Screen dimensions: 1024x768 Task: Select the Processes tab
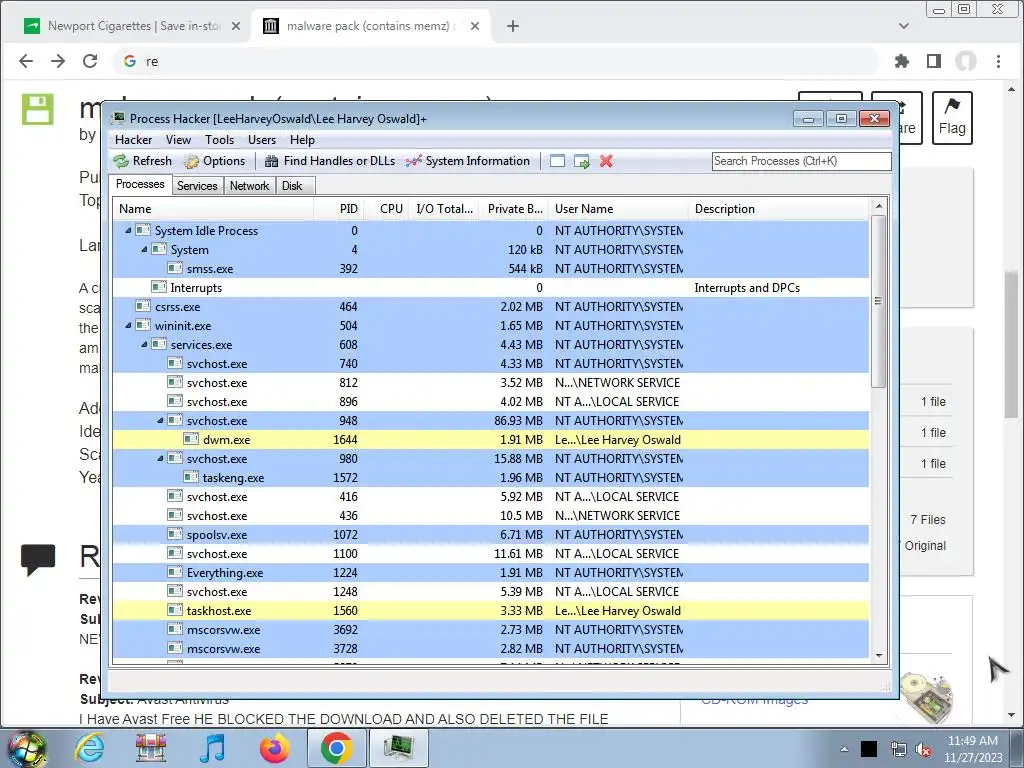tap(140, 184)
